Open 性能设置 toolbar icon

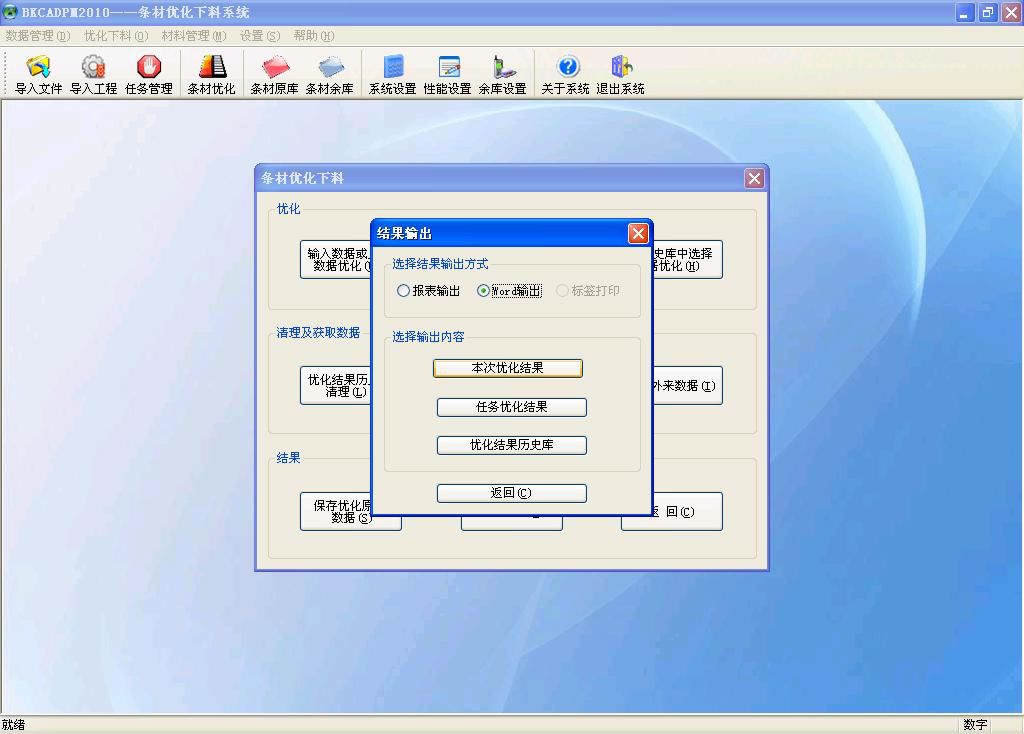point(447,74)
